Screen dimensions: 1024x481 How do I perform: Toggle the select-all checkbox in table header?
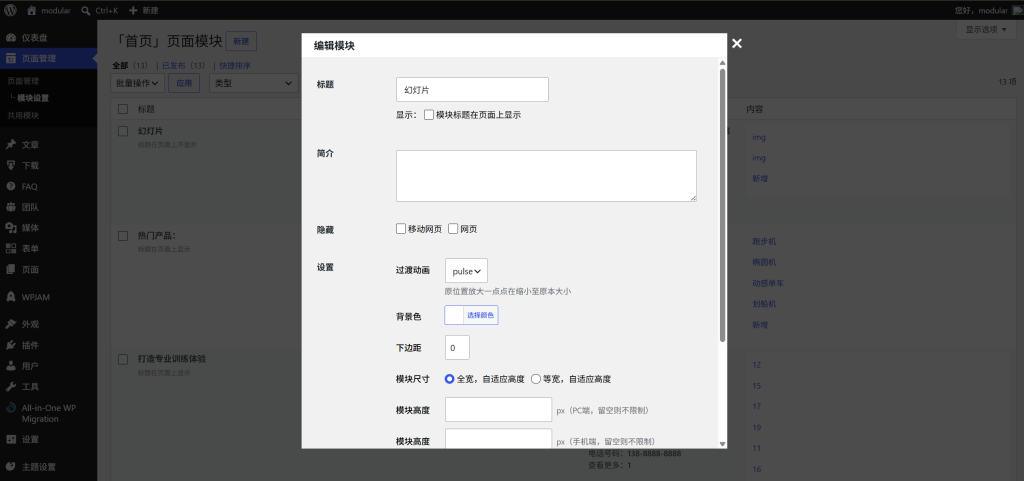[x=123, y=109]
